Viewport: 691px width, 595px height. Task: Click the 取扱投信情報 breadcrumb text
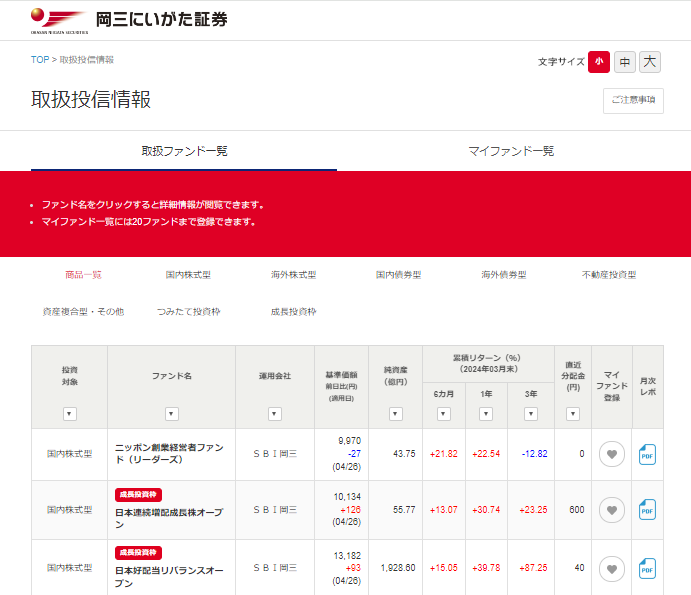[87, 60]
